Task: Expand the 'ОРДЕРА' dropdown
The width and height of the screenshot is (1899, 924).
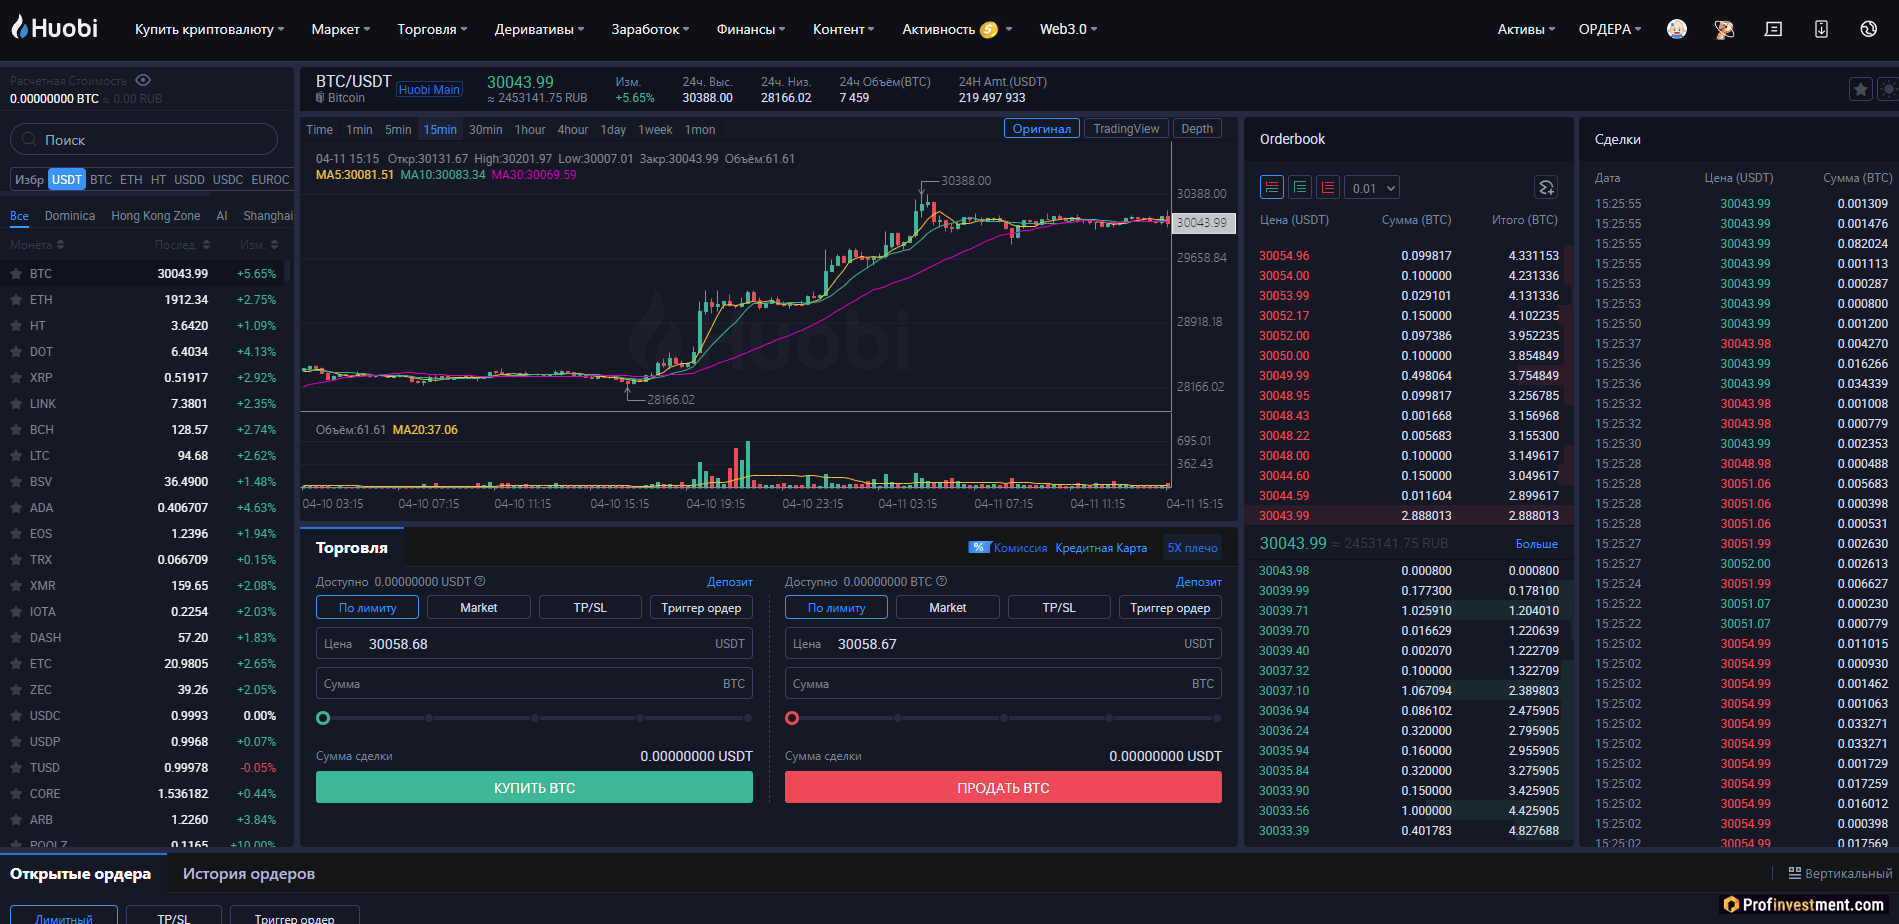Action: click(1610, 29)
